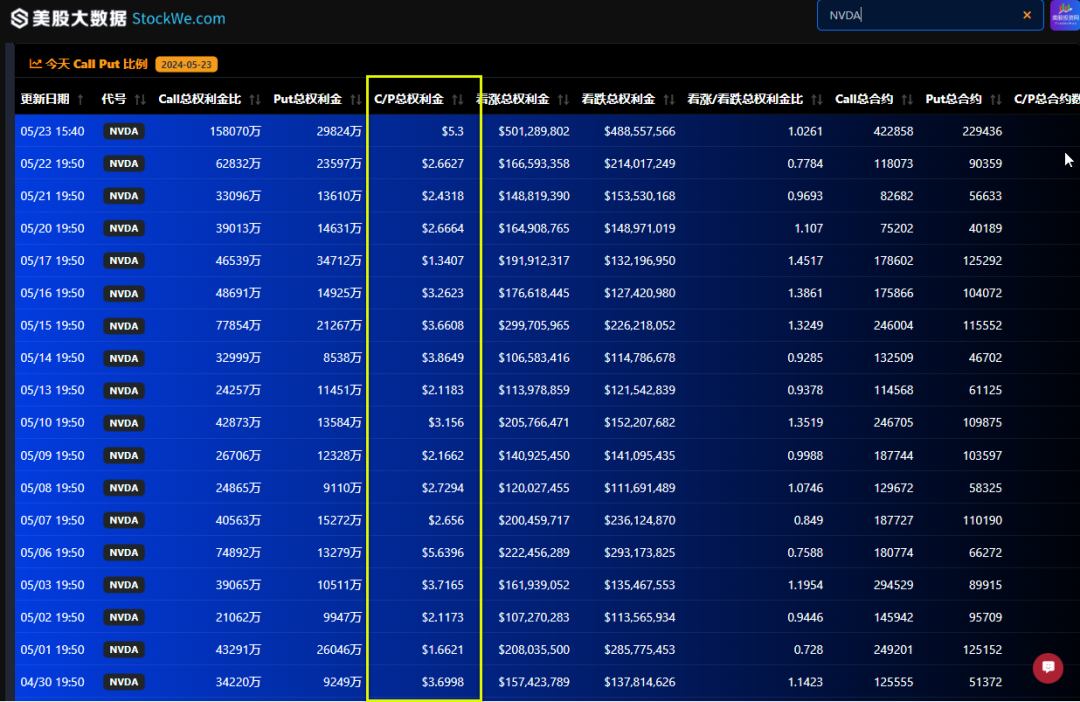
Task: Select the 2024-05-23 date badge
Action: (186, 64)
